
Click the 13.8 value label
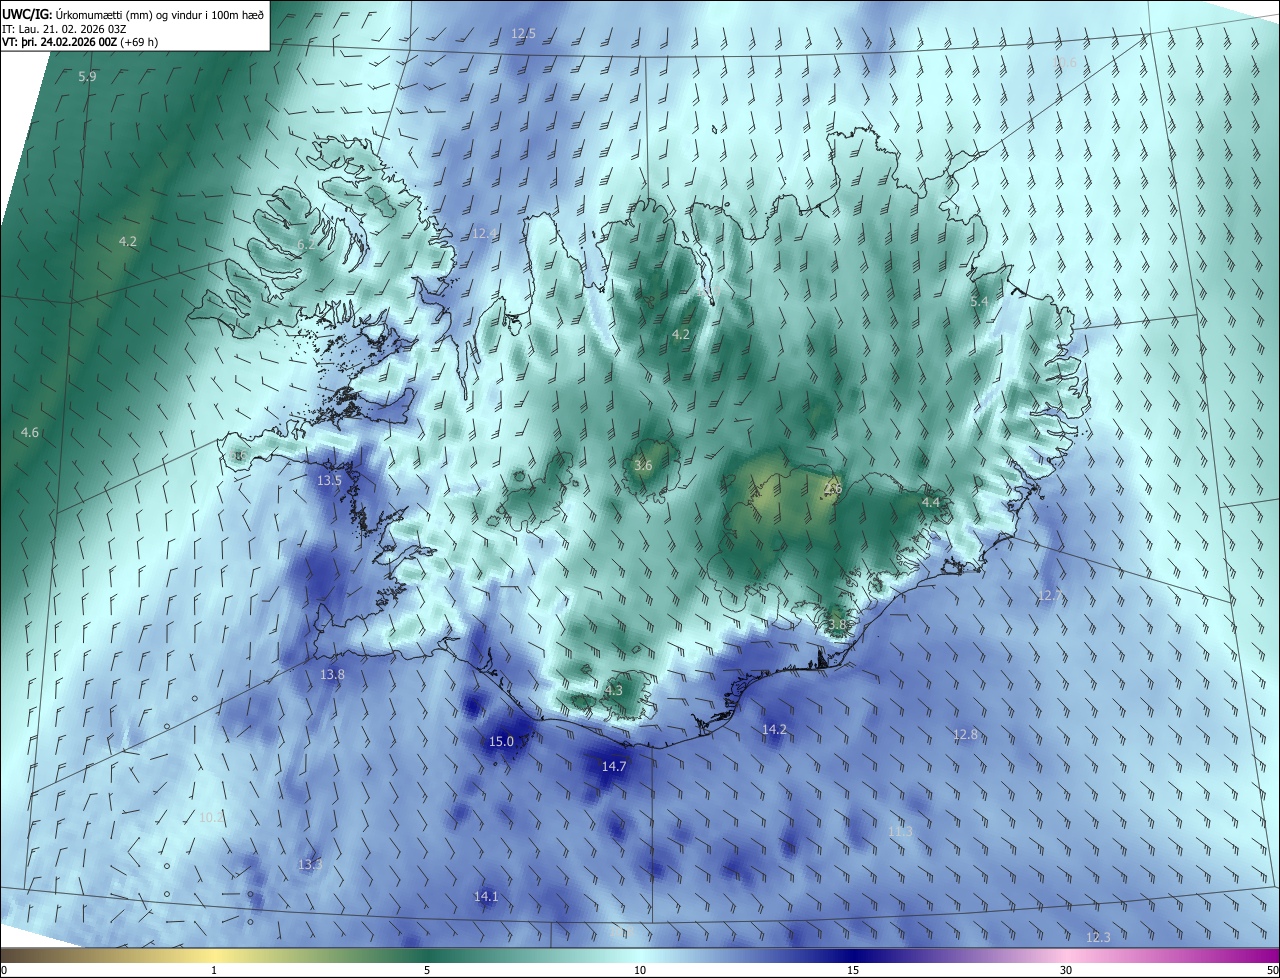pos(332,675)
